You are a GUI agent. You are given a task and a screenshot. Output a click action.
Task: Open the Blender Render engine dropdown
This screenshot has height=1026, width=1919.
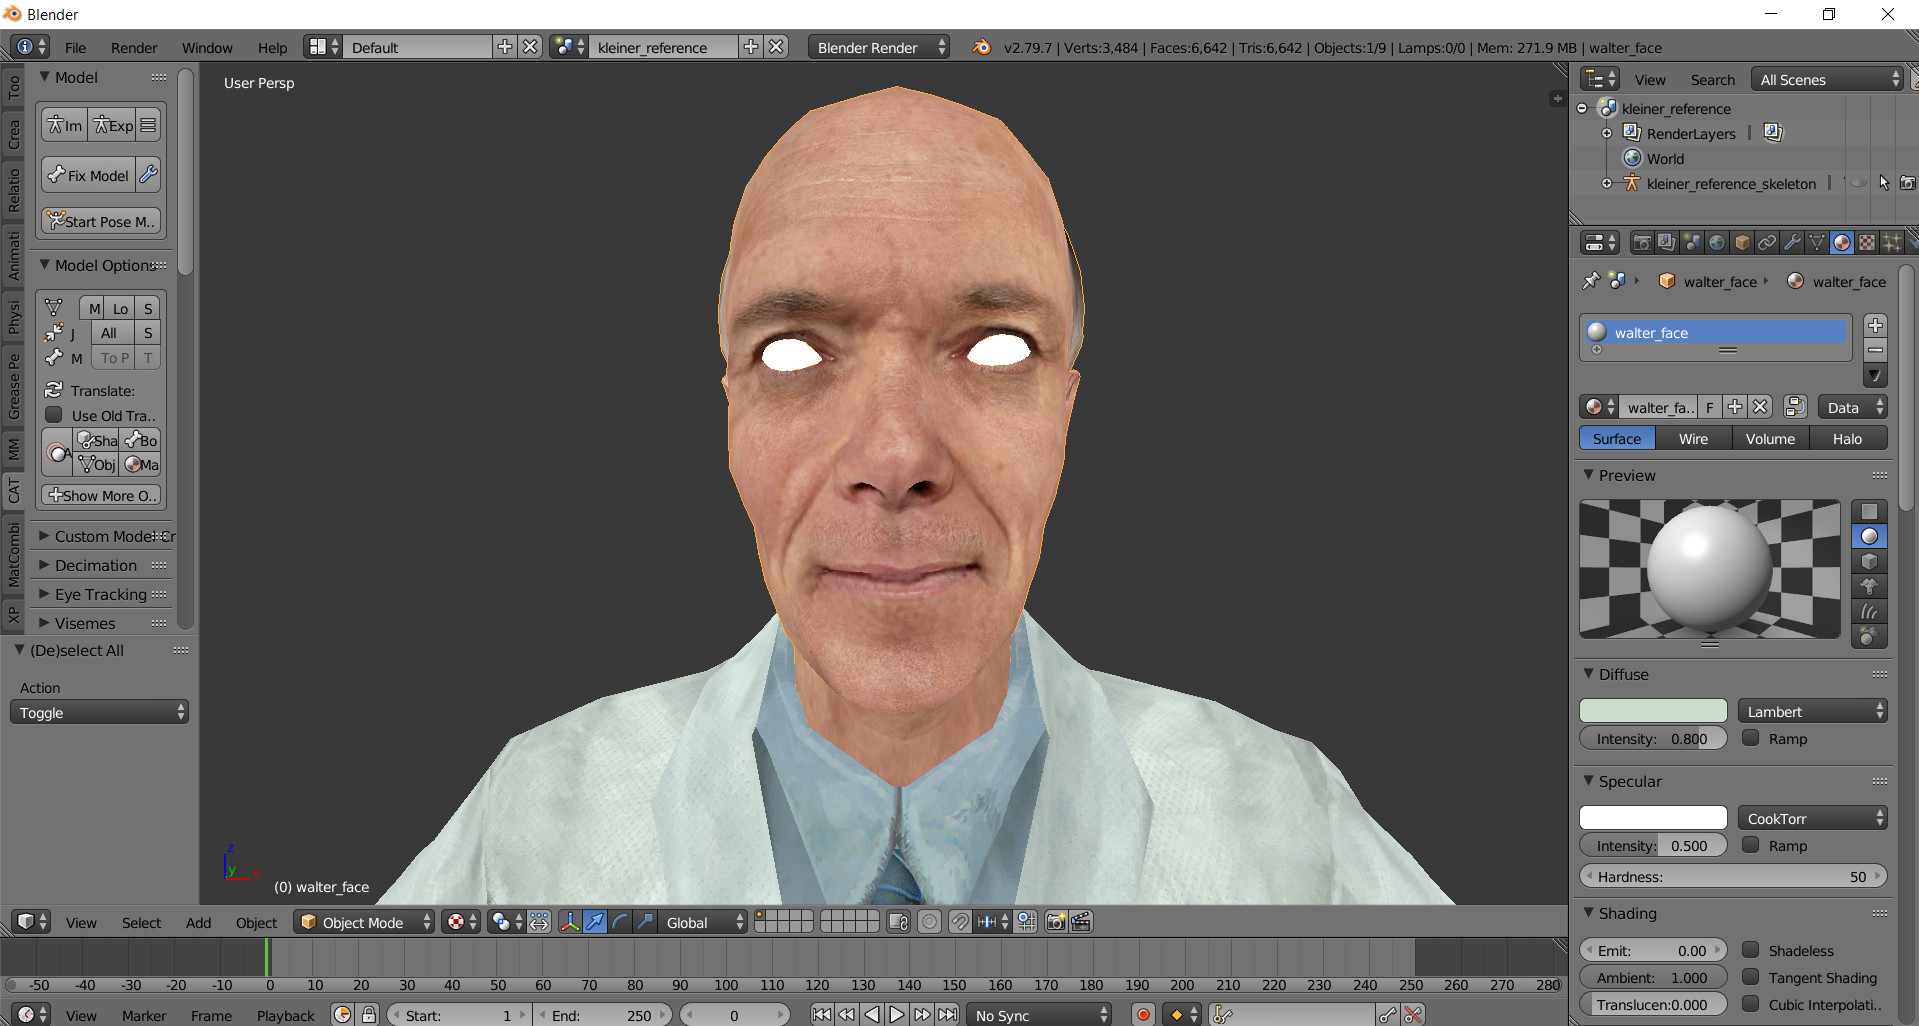pyautogui.click(x=877, y=46)
